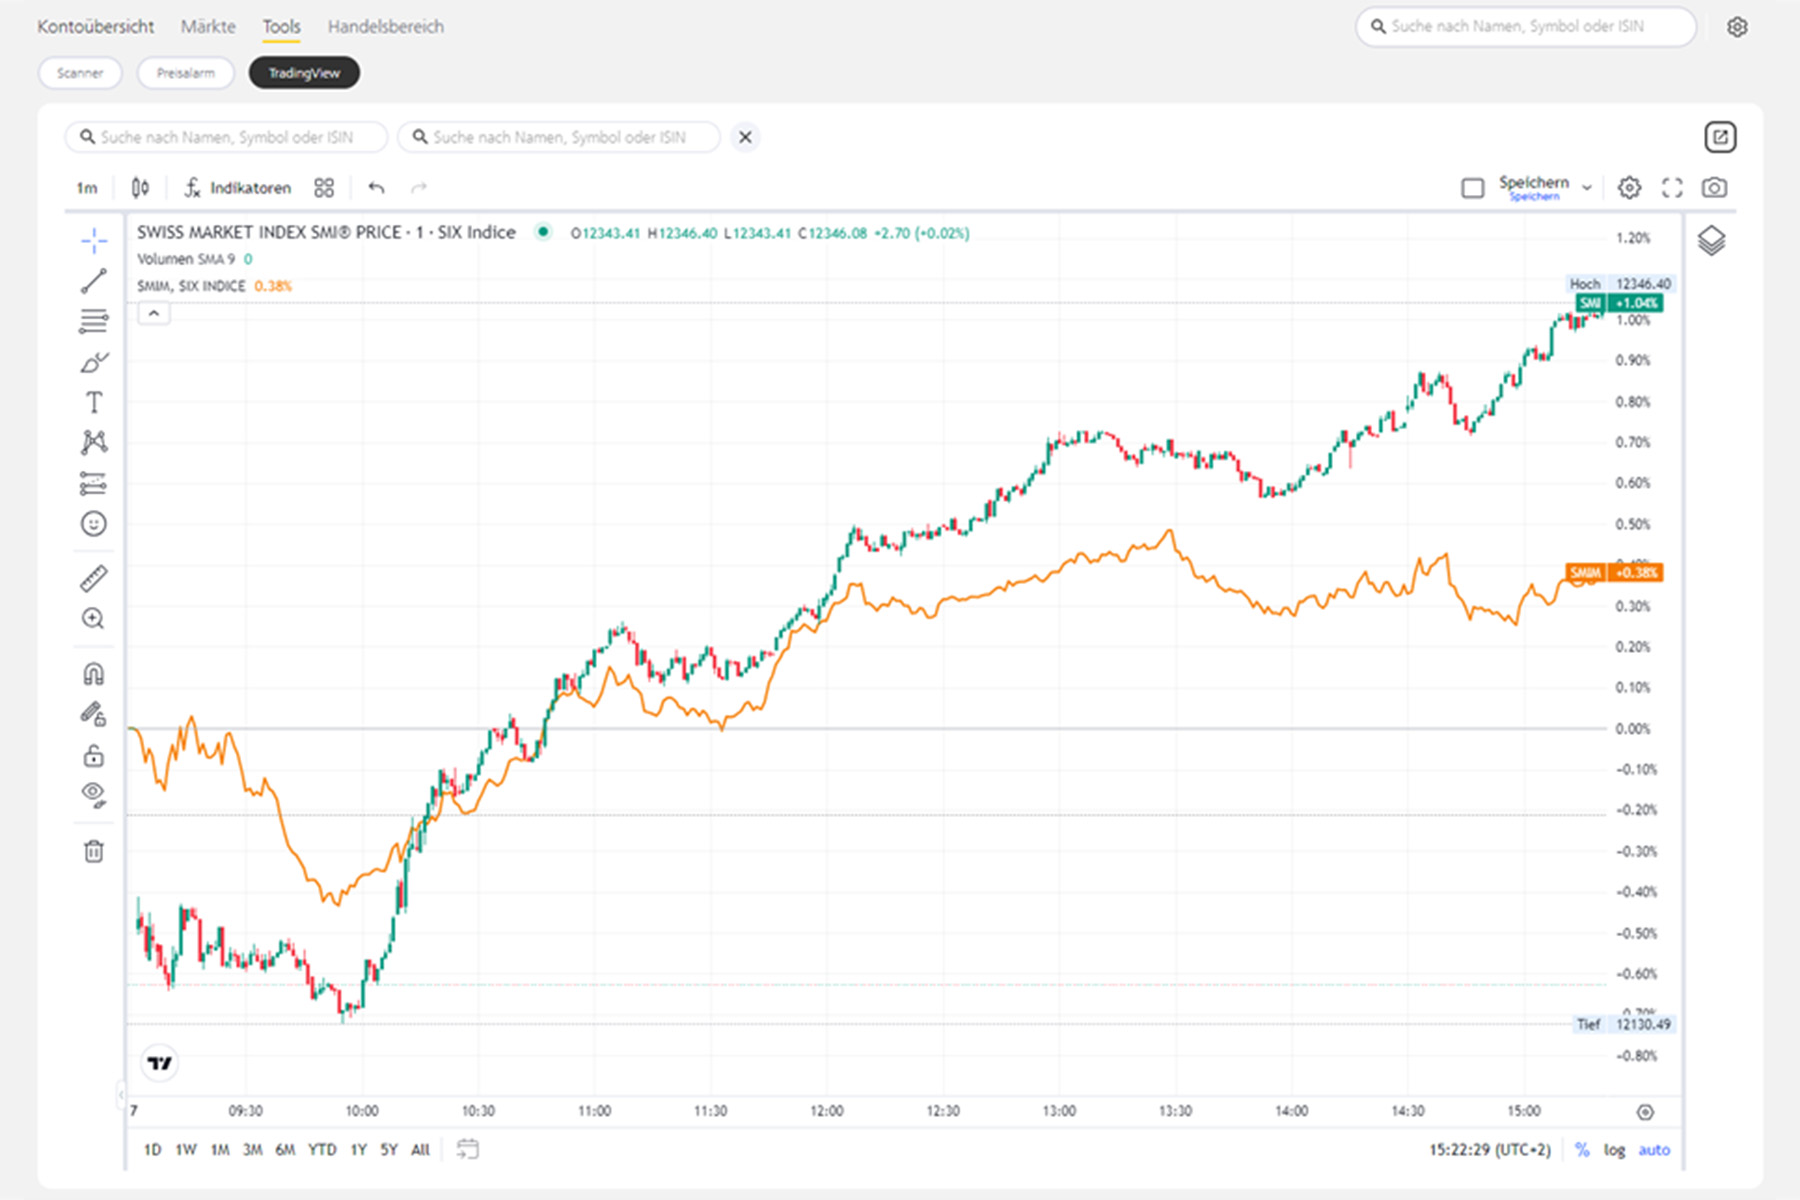Focus the second chart symbol search field
This screenshot has width=1800, height=1200.
click(559, 137)
